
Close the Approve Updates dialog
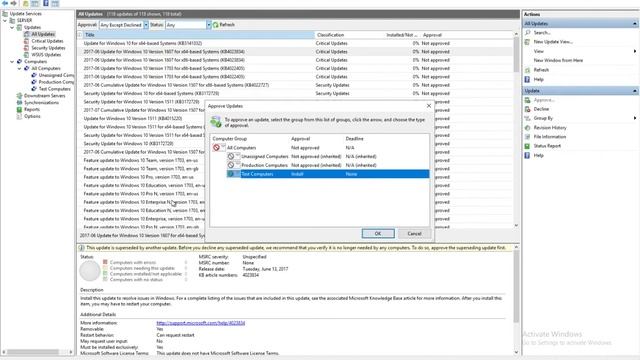429,106
